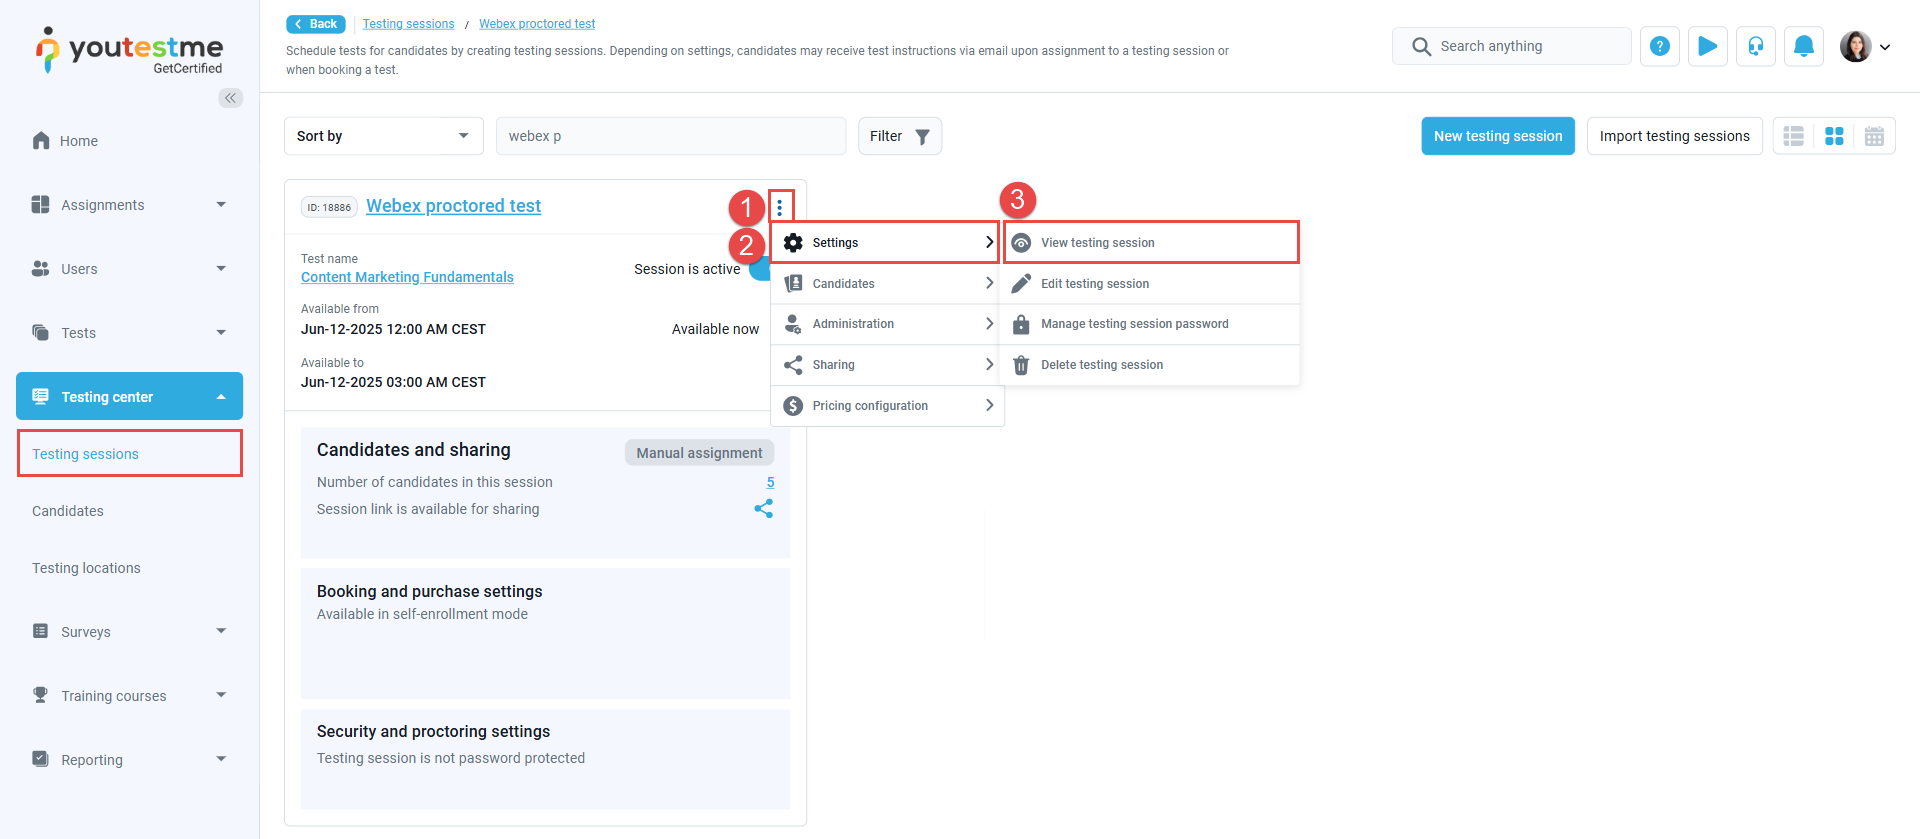Click the session search field containing webex p
Viewport: 1920px width, 839px height.
pos(671,136)
